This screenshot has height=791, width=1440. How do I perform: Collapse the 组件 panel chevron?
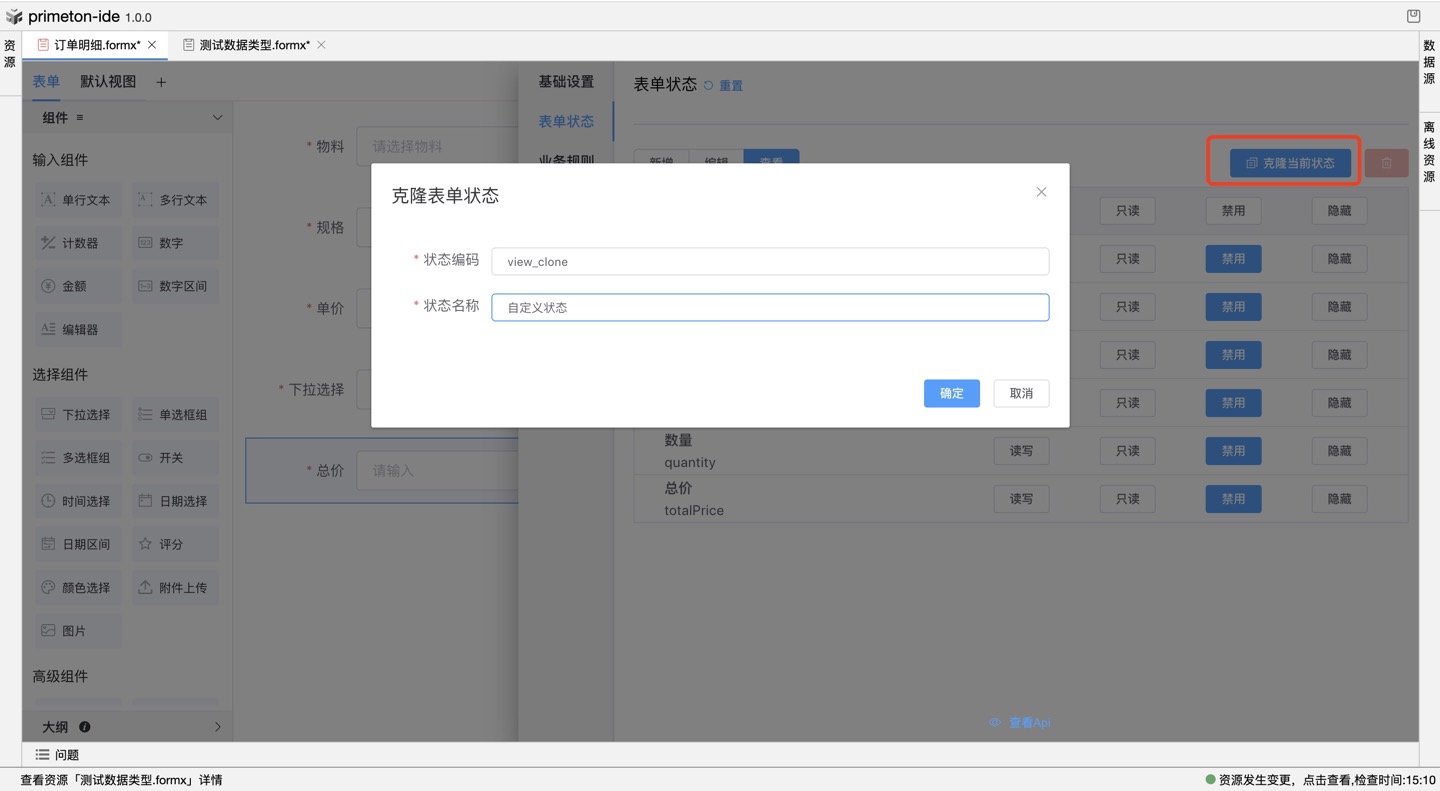click(217, 118)
